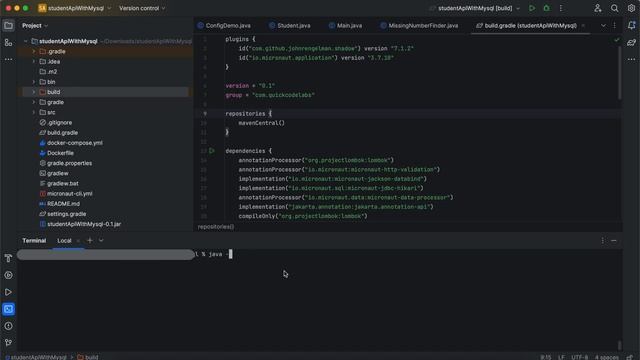640x360 pixels.
Task: Hide the terminal panel
Action: pos(613,241)
